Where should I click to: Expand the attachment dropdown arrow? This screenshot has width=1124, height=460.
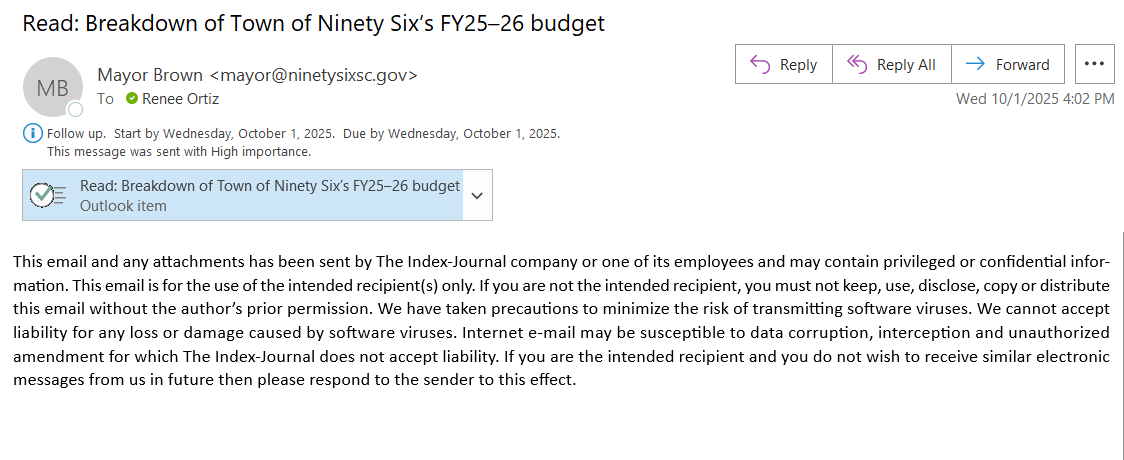tap(477, 195)
